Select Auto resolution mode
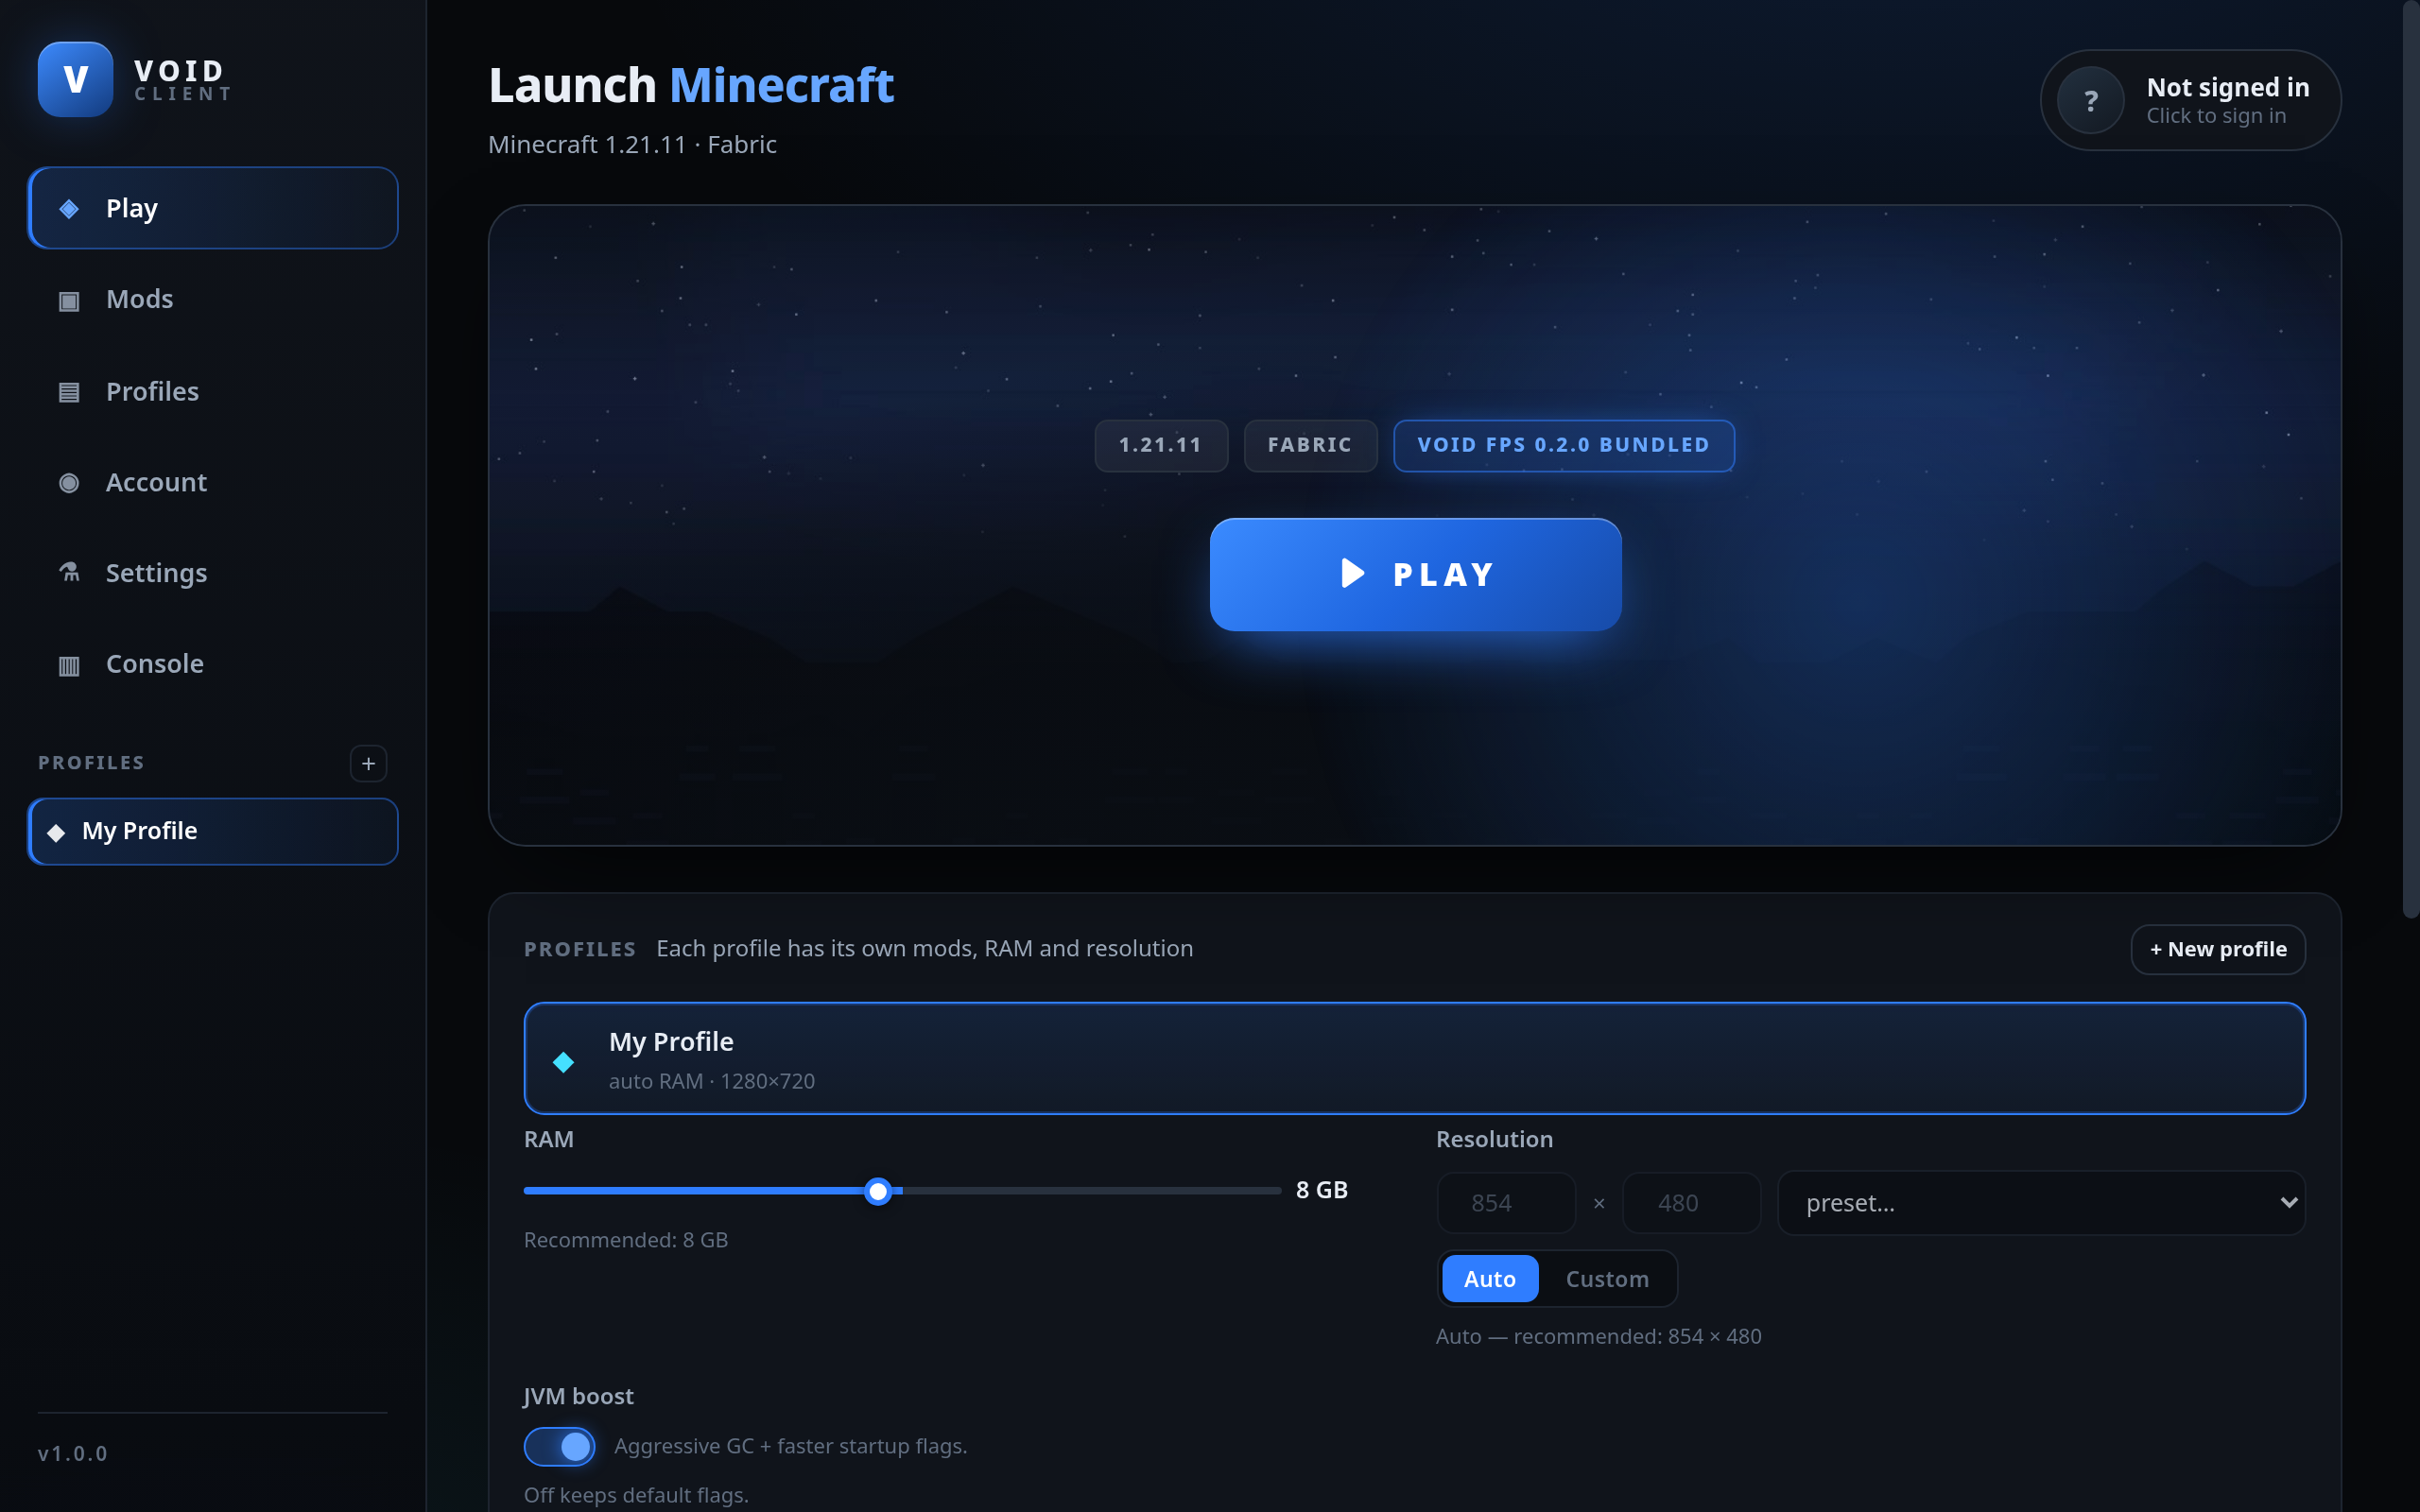 1489,1278
